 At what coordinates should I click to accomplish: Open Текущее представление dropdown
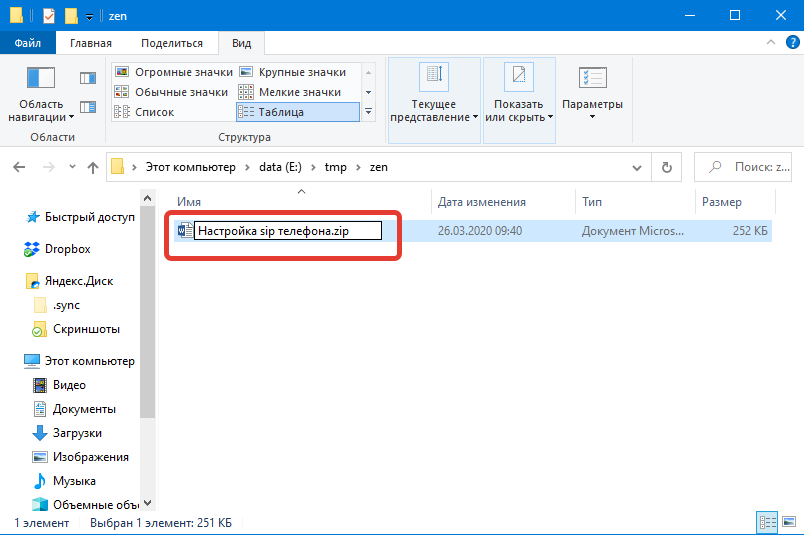(434, 100)
